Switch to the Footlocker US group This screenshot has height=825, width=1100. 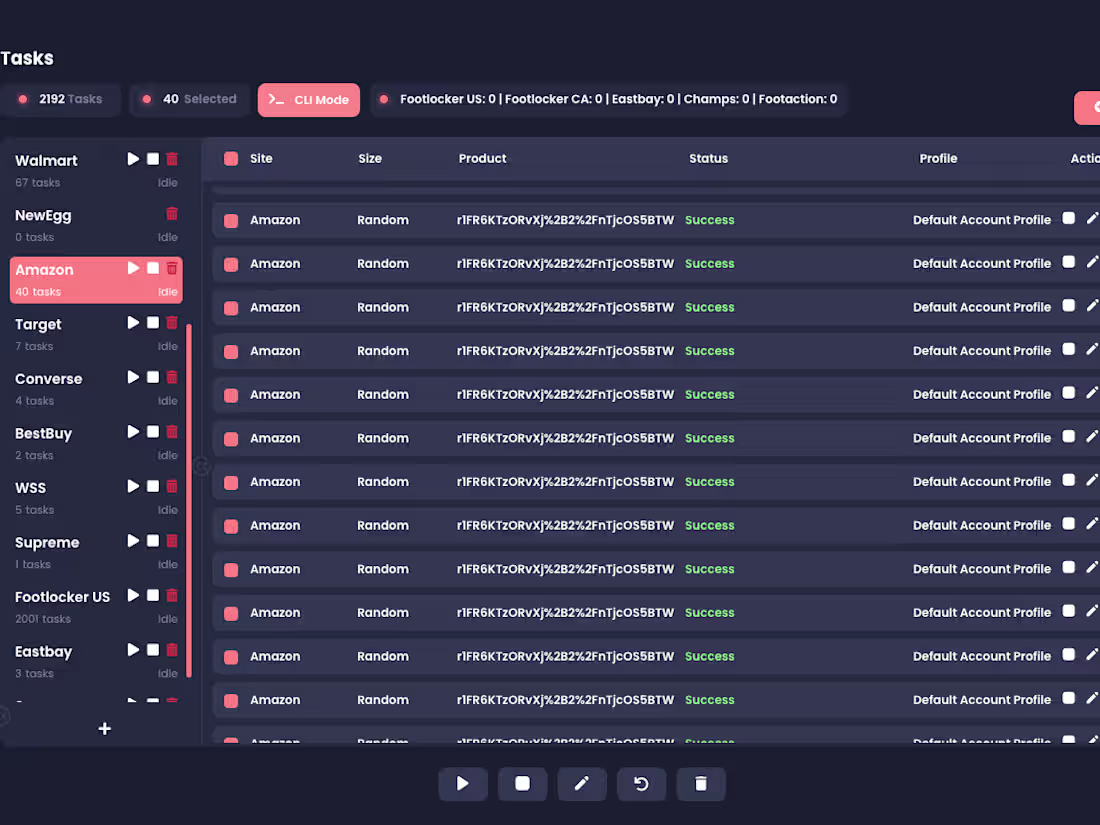tap(62, 597)
